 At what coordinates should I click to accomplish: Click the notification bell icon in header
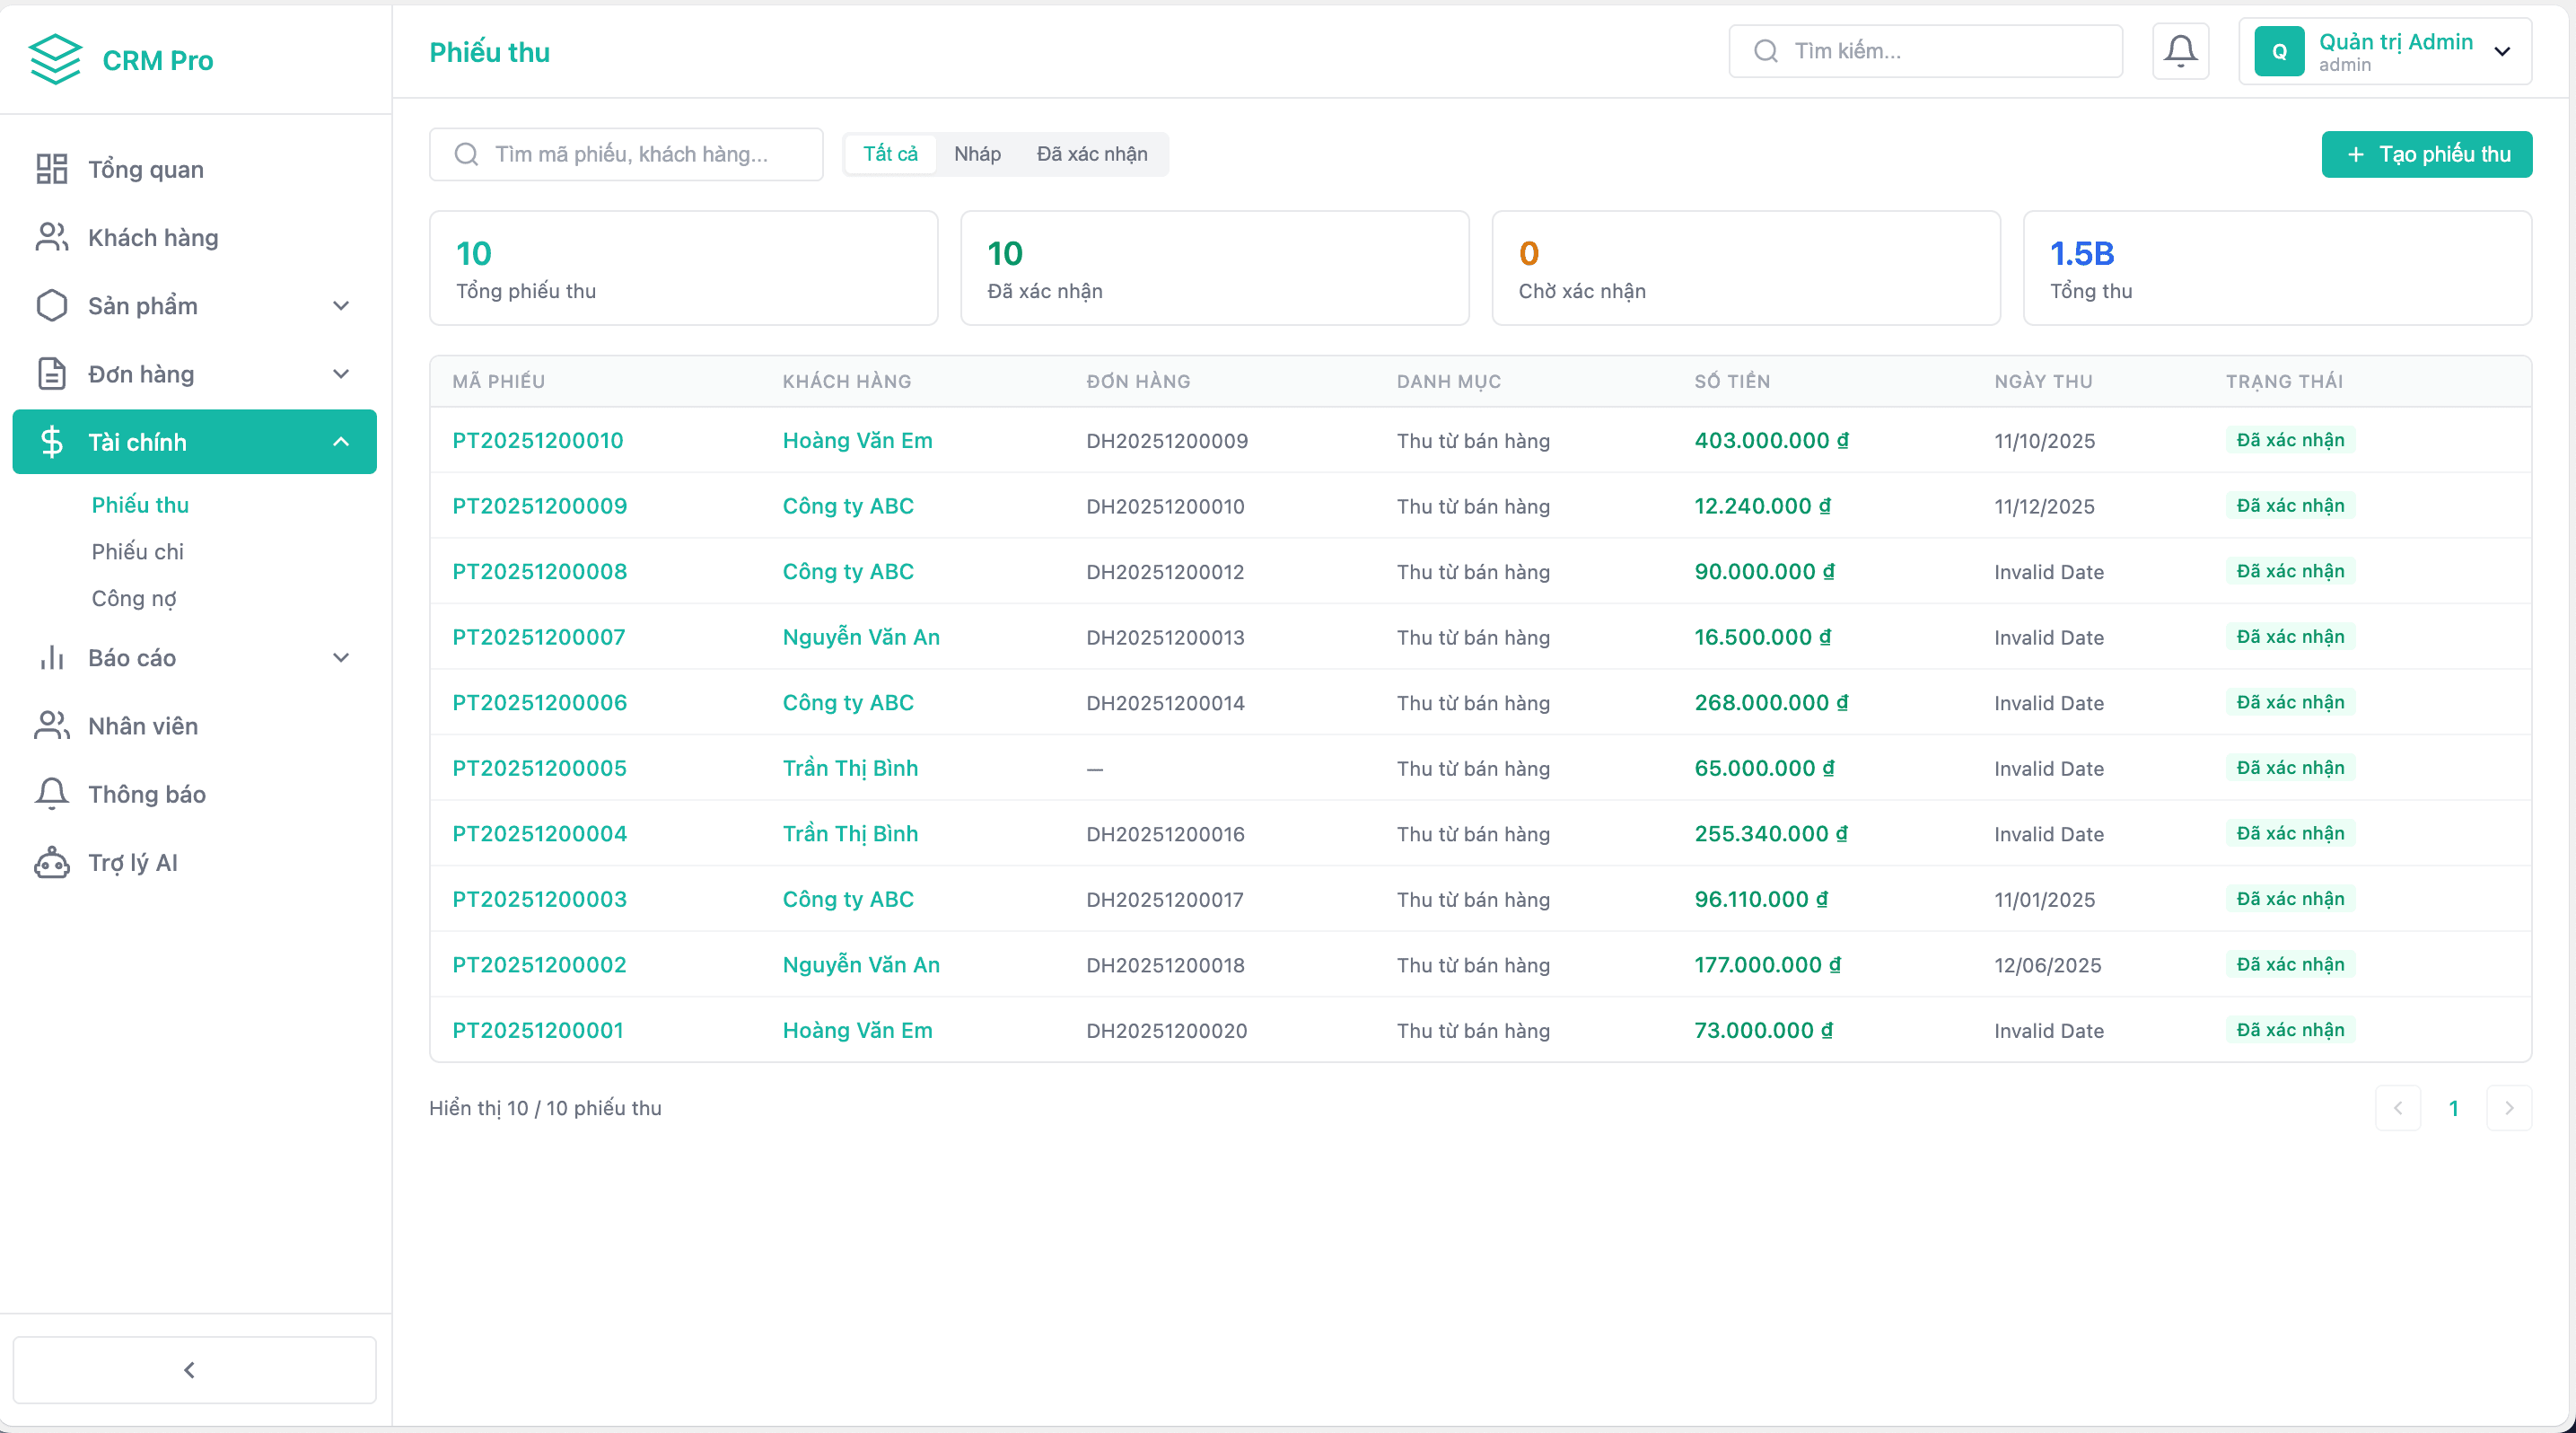[x=2180, y=51]
